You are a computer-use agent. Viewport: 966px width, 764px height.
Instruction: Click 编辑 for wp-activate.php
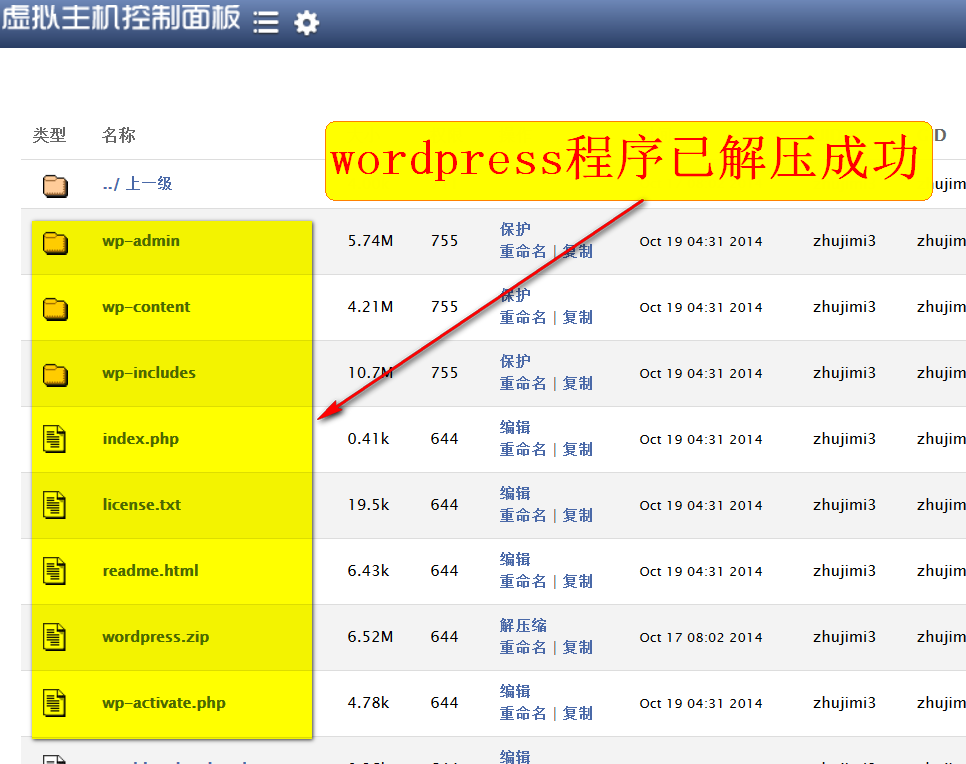pyautogui.click(x=515, y=691)
